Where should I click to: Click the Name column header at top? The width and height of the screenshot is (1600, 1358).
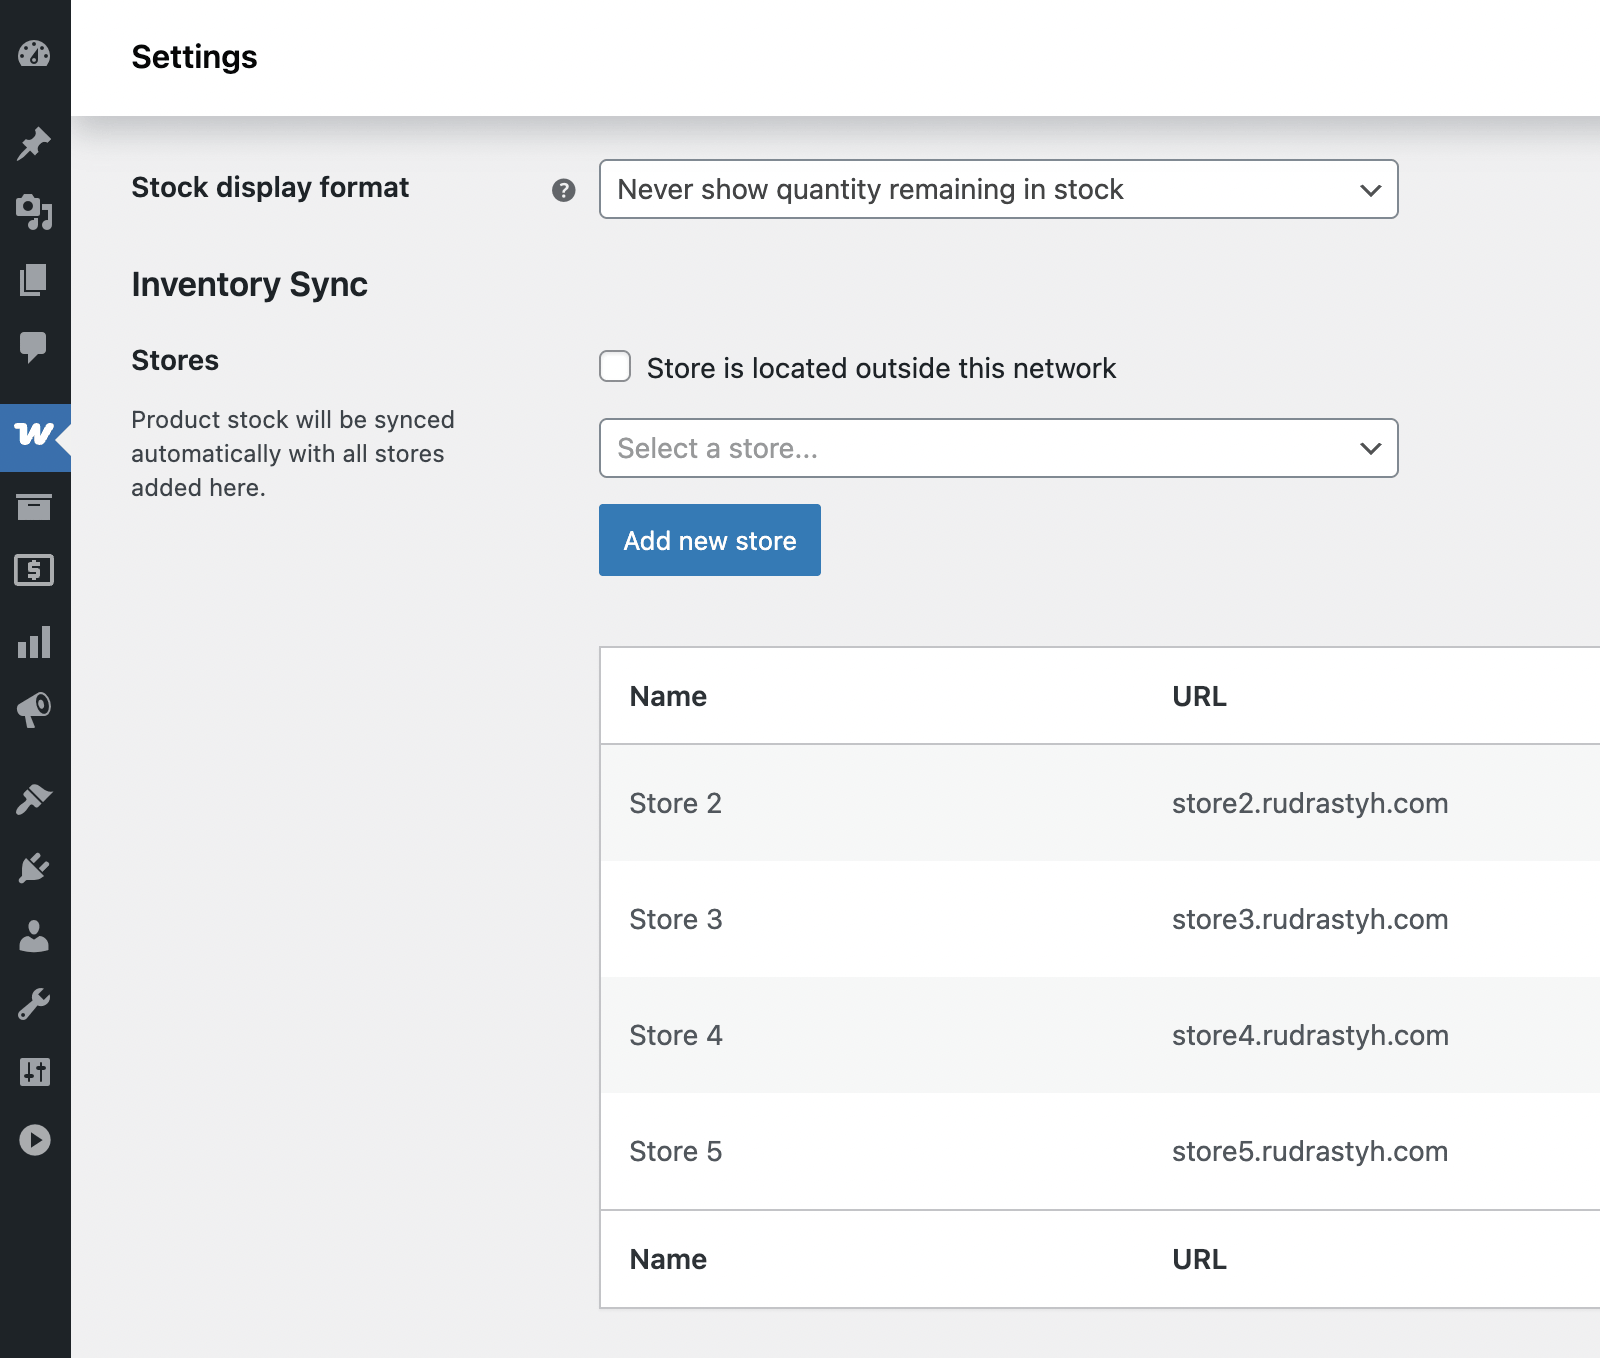coord(668,696)
